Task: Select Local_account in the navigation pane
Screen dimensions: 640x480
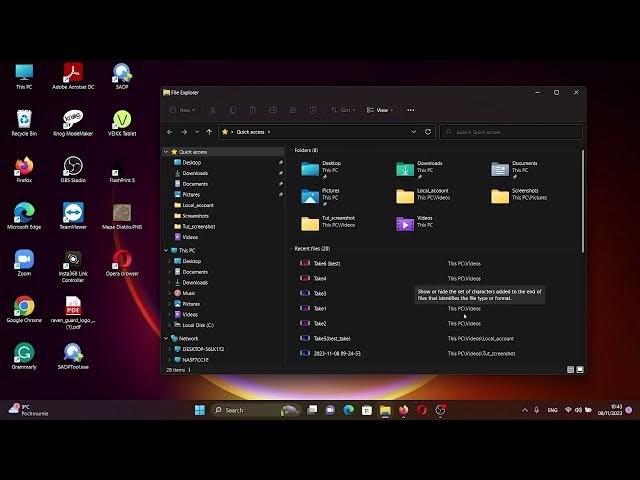Action: 198,205
